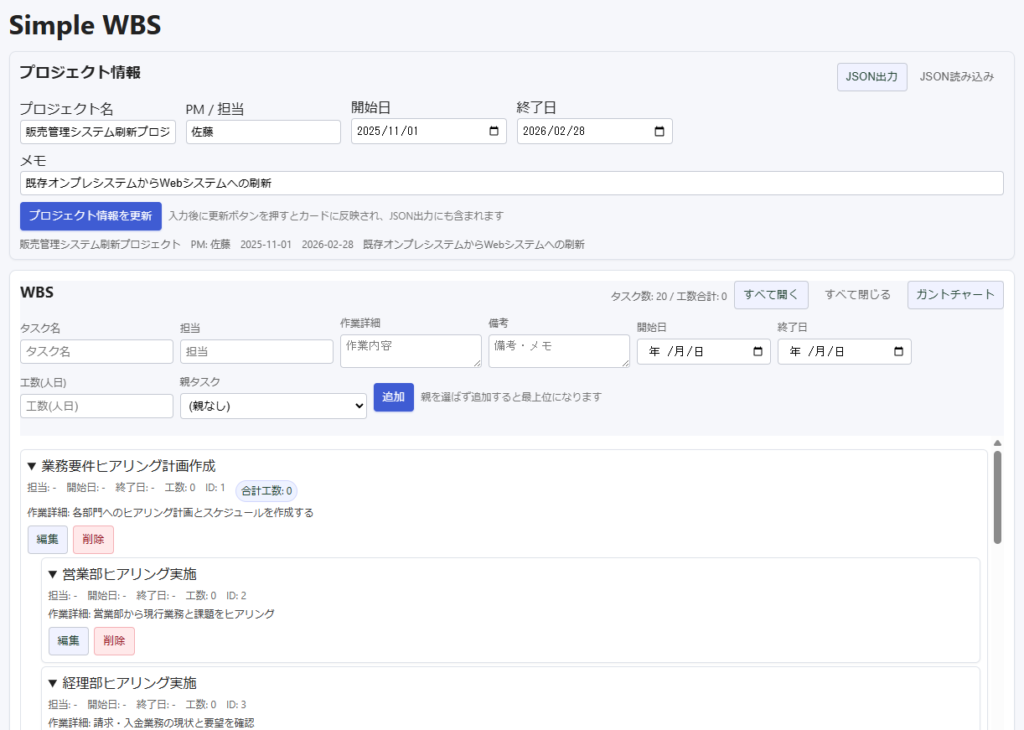Viewport: 1024px width, 730px height.
Task: Collapse all tasks with すべて閉じる
Action: pos(857,295)
